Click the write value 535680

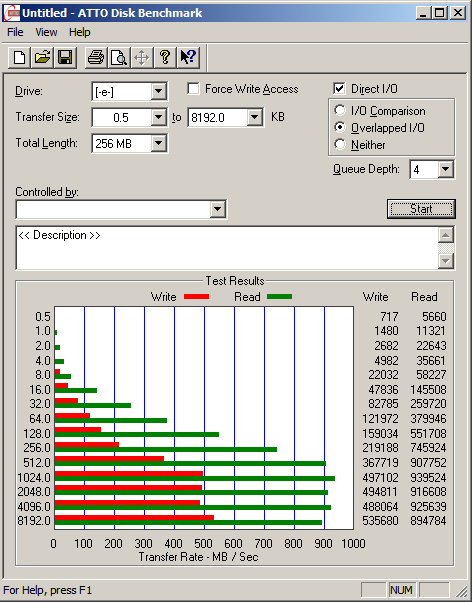380,521
